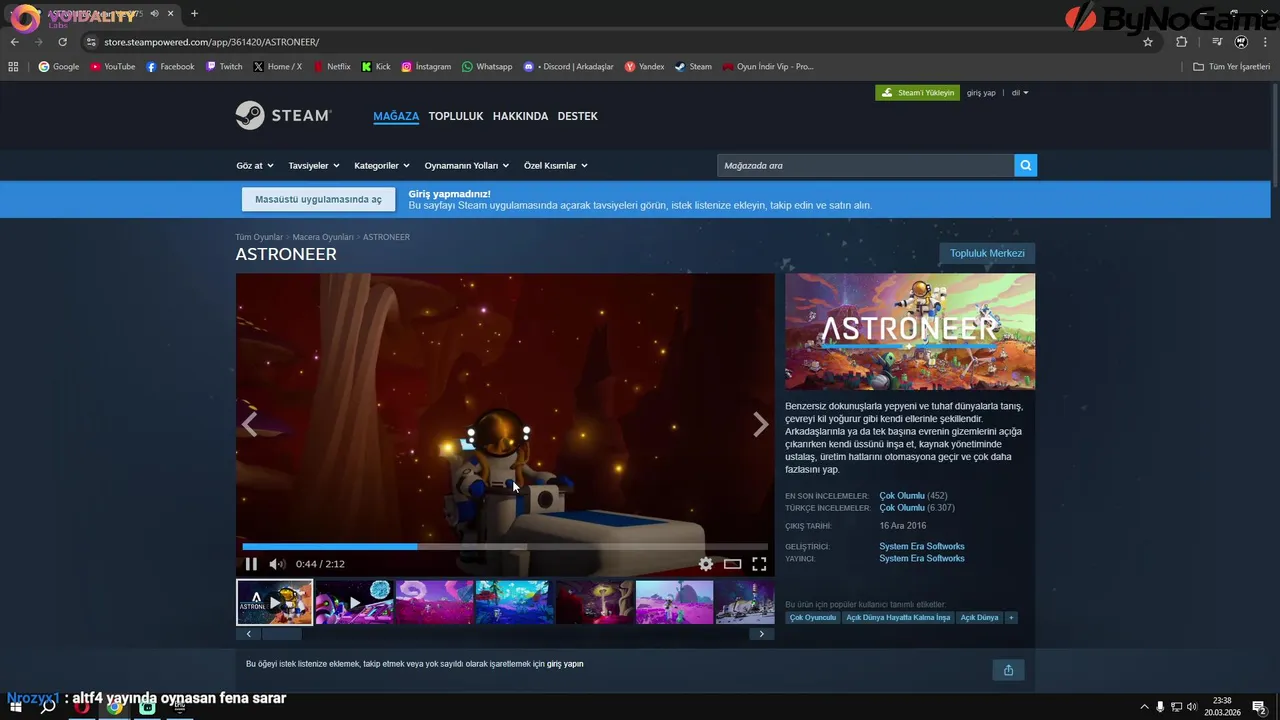
Task: Open the DESTEK tab
Action: (577, 116)
